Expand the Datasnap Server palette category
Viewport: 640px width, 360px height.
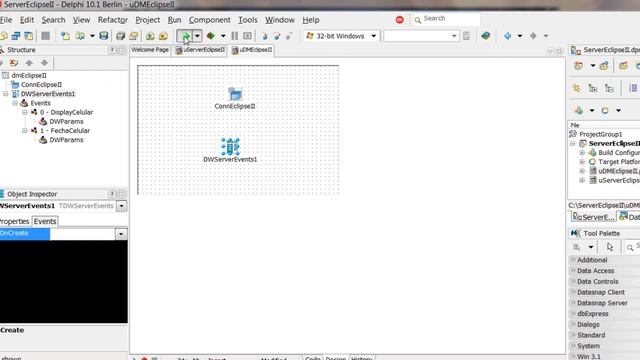pos(573,303)
